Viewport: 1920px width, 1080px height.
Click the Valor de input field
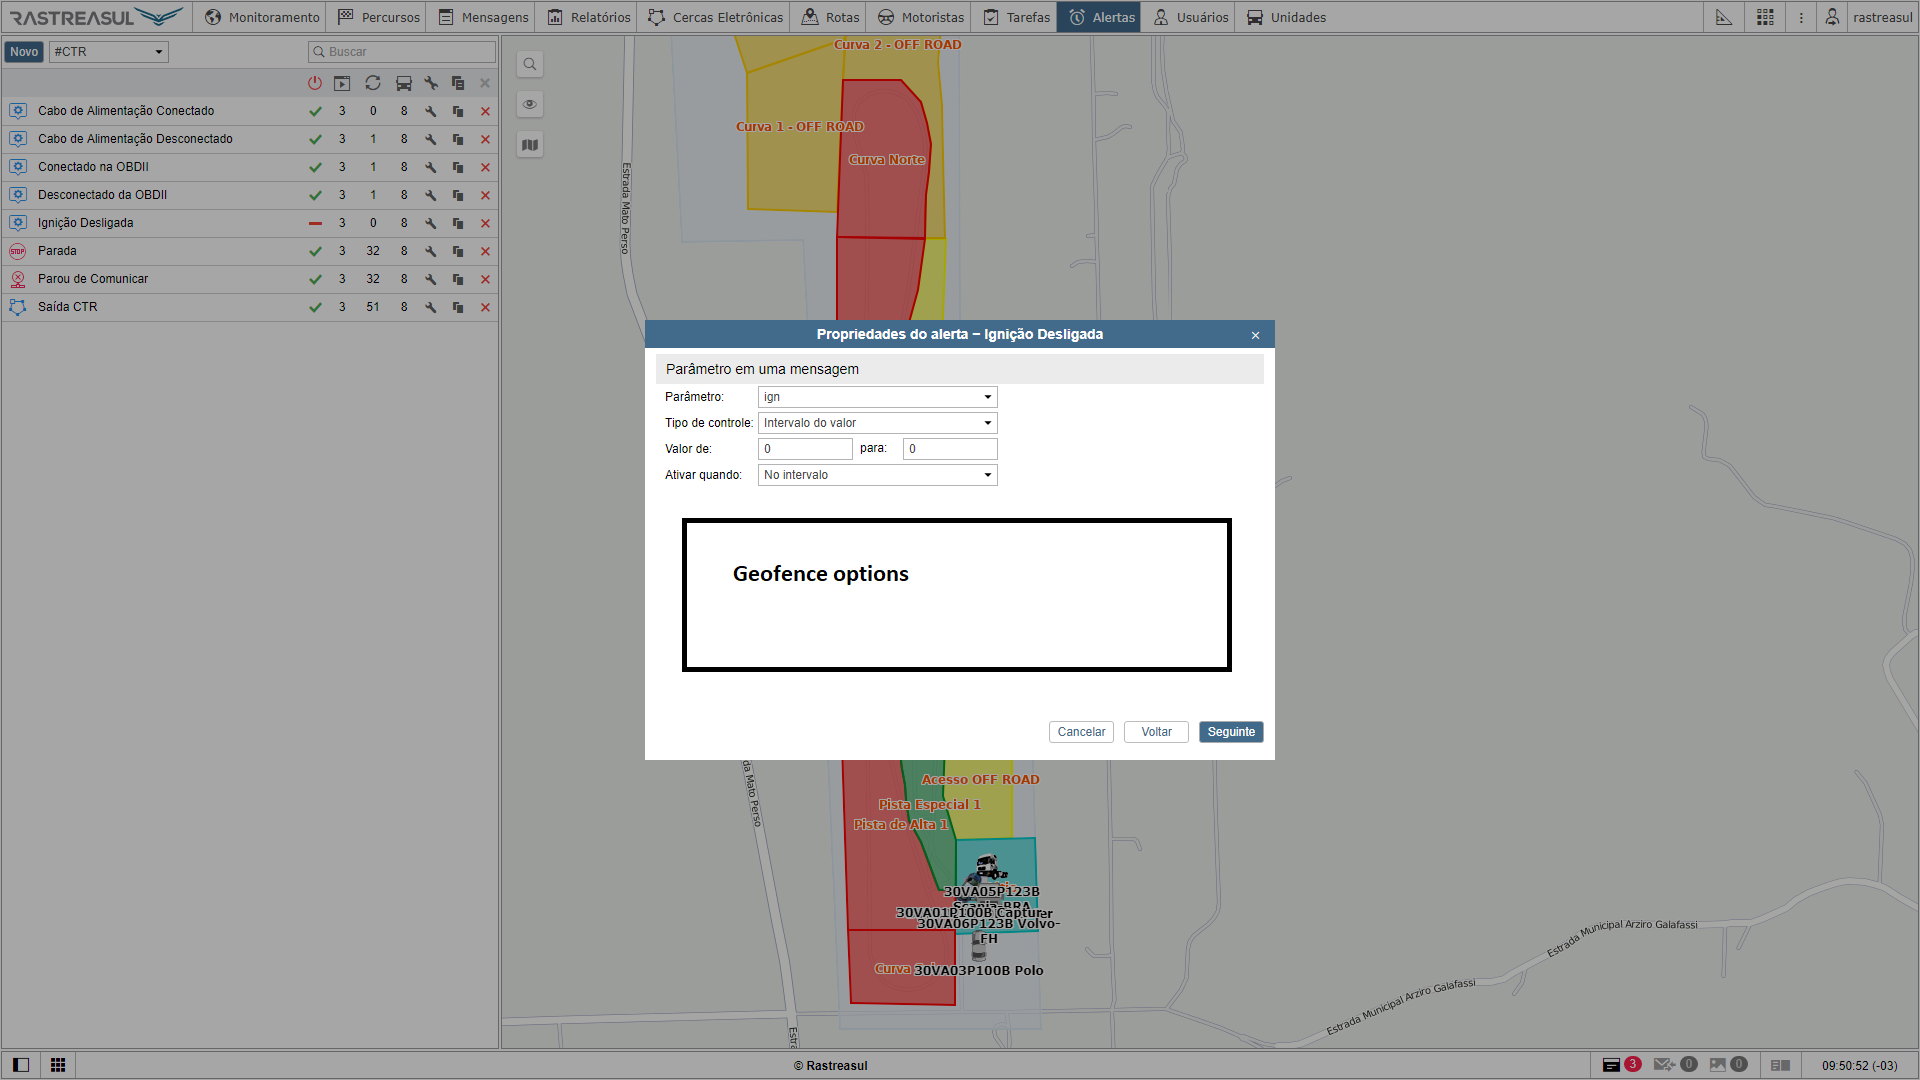pos(805,449)
